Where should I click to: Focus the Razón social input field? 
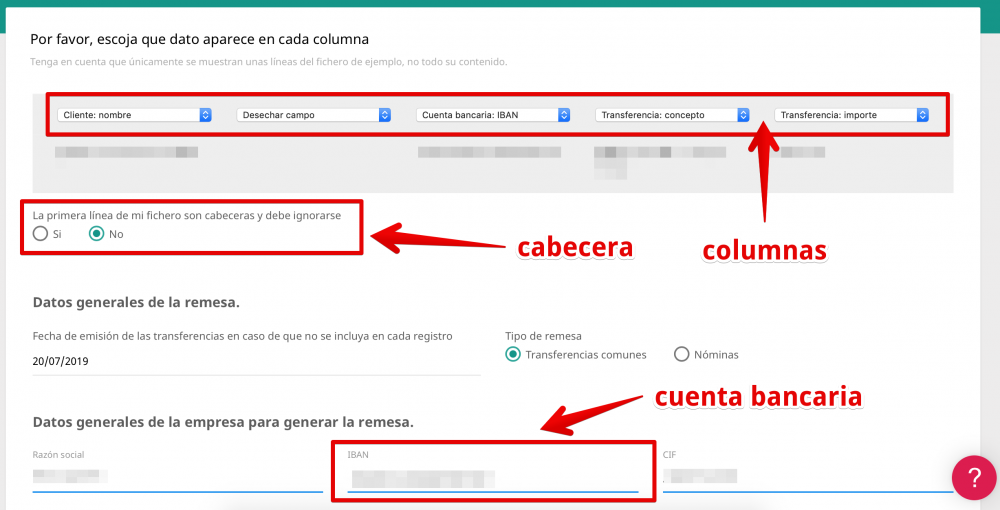tap(177, 477)
